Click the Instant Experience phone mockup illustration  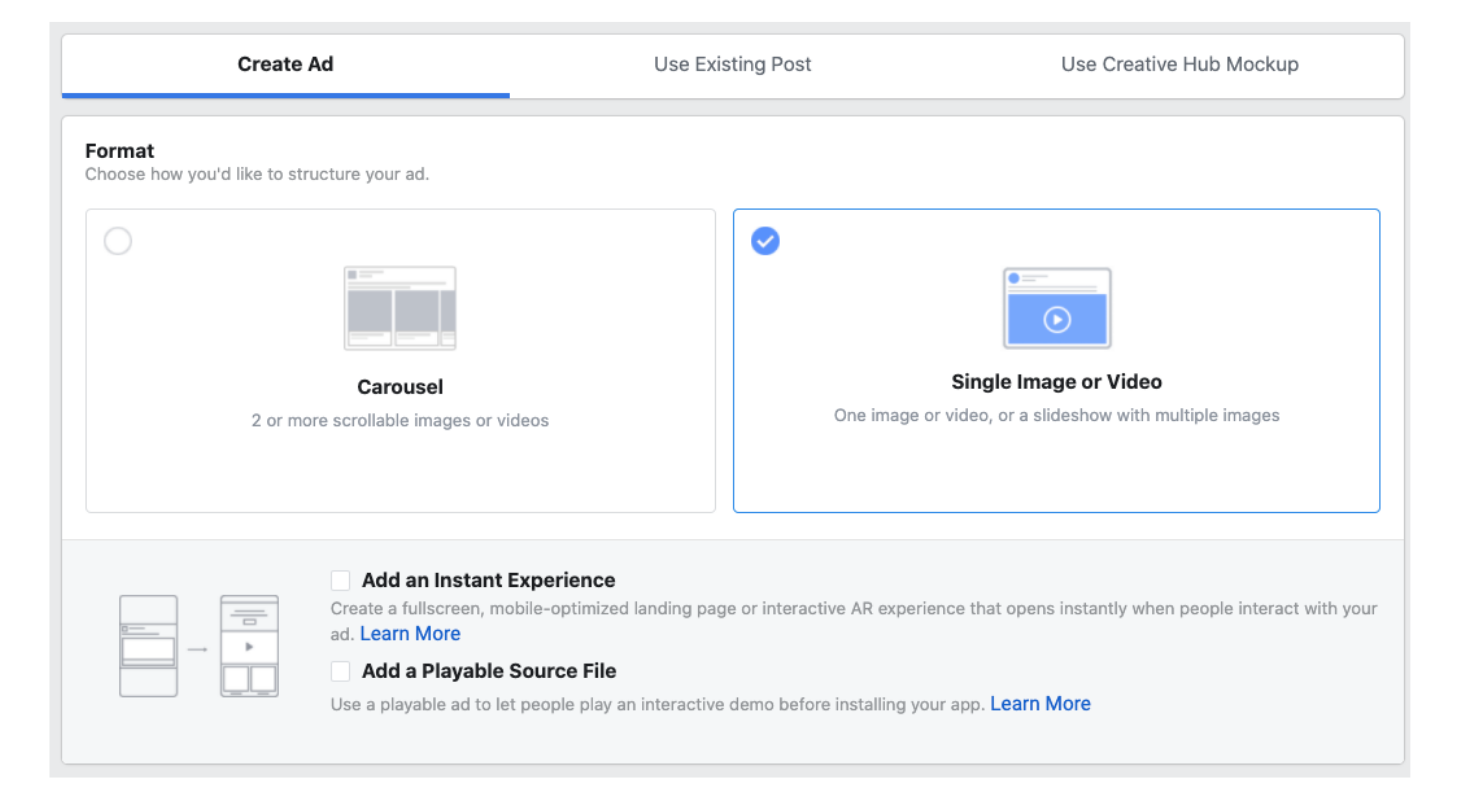pyautogui.click(x=199, y=646)
